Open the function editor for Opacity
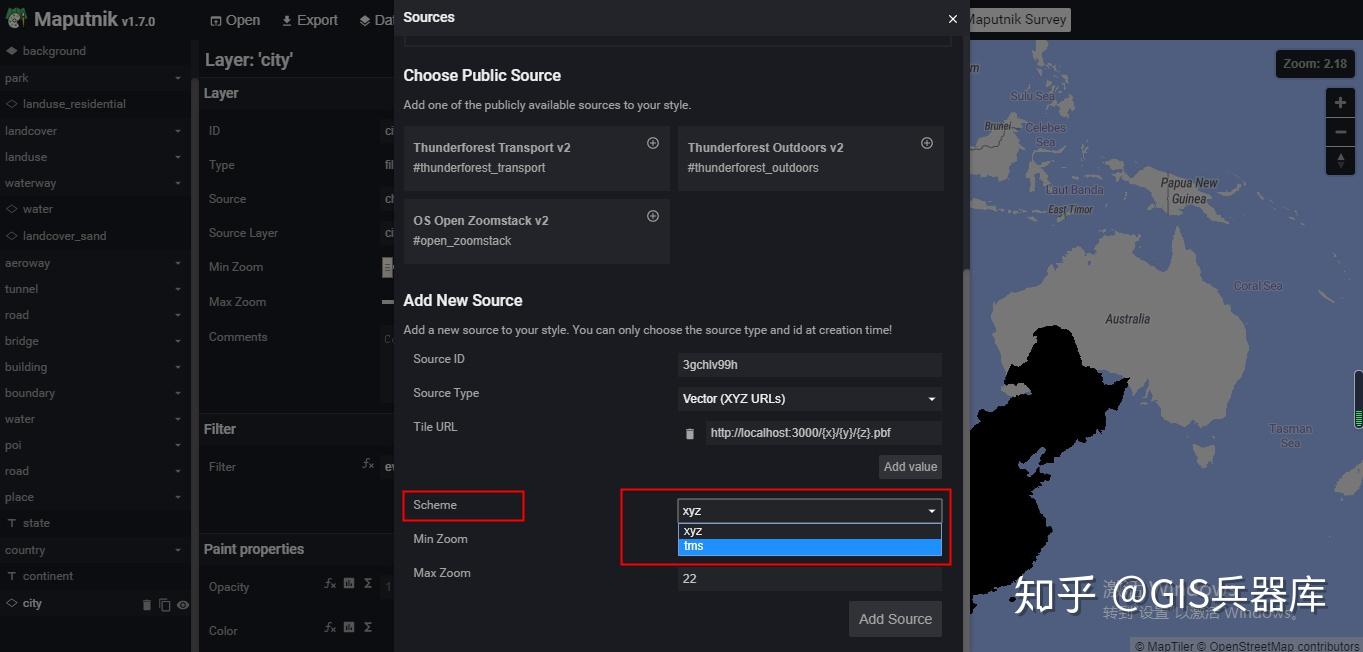Image resolution: width=1363 pixels, height=652 pixels. click(x=330, y=587)
